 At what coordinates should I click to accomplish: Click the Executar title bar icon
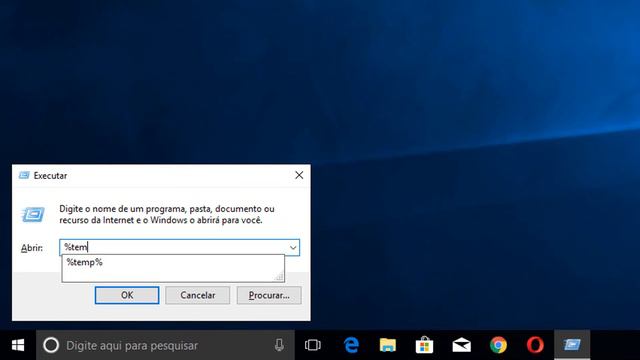coord(24,176)
